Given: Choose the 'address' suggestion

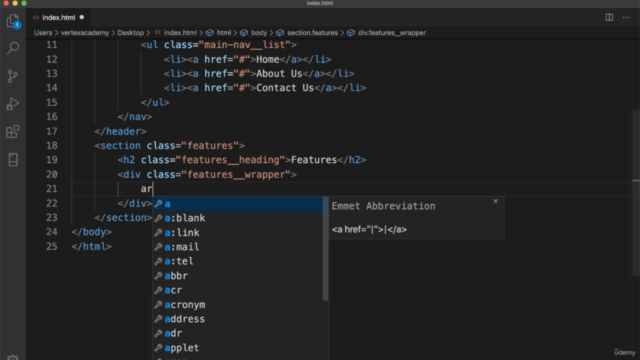Looking at the screenshot, I should (238, 319).
